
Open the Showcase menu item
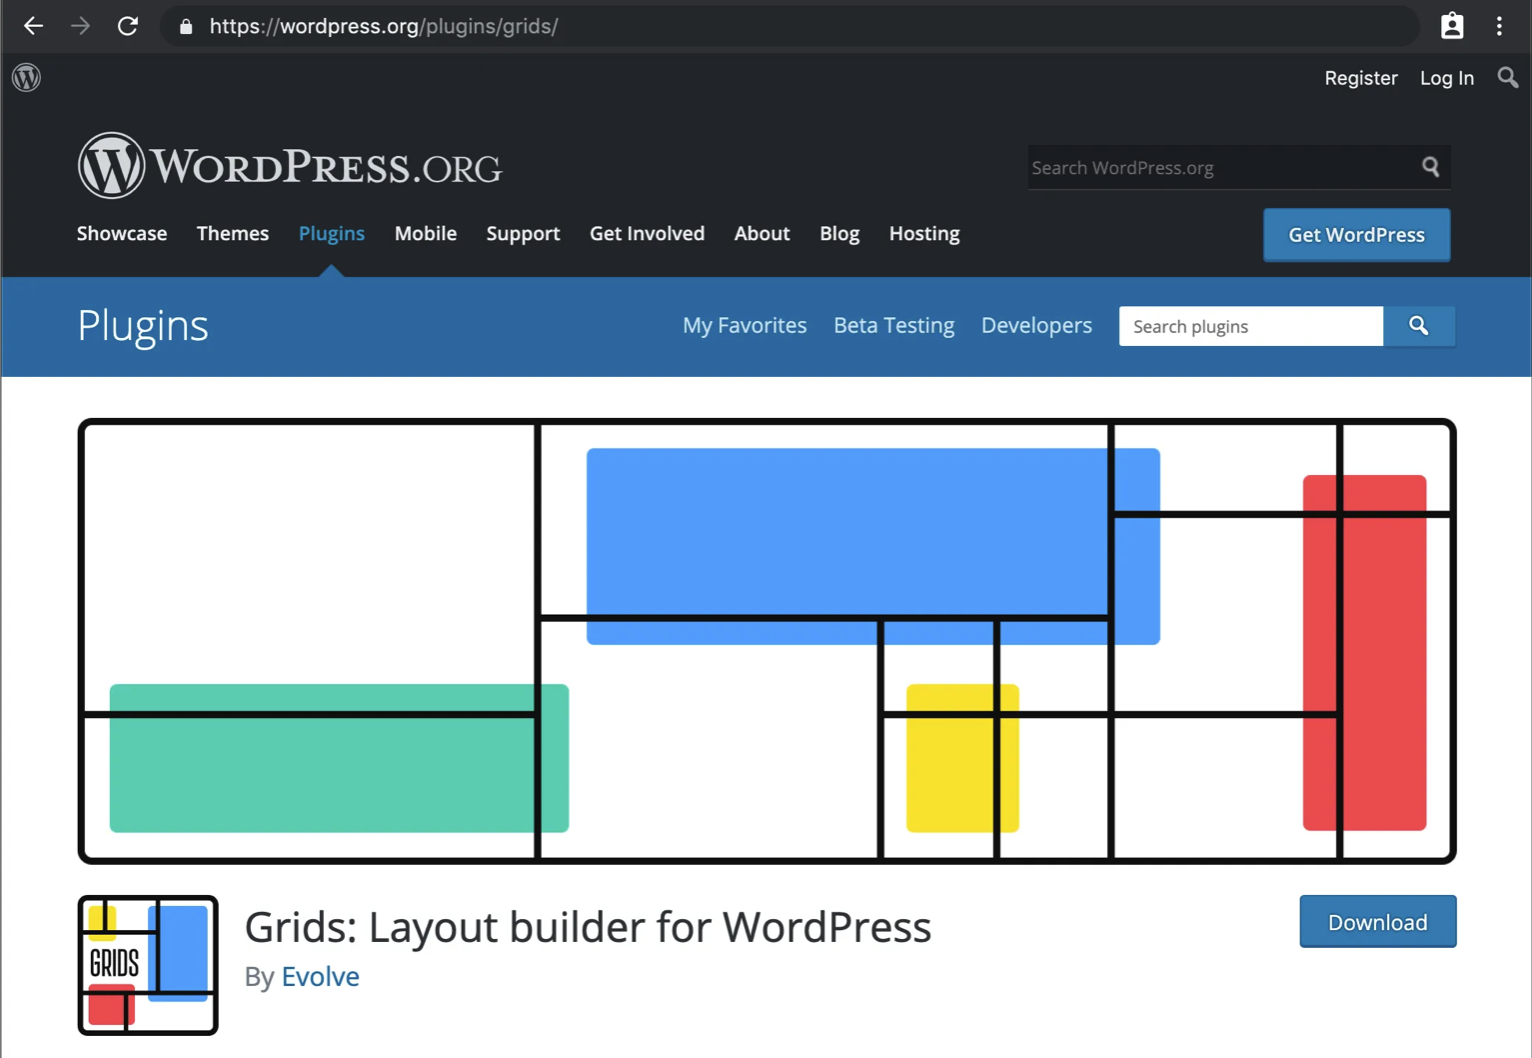(122, 233)
